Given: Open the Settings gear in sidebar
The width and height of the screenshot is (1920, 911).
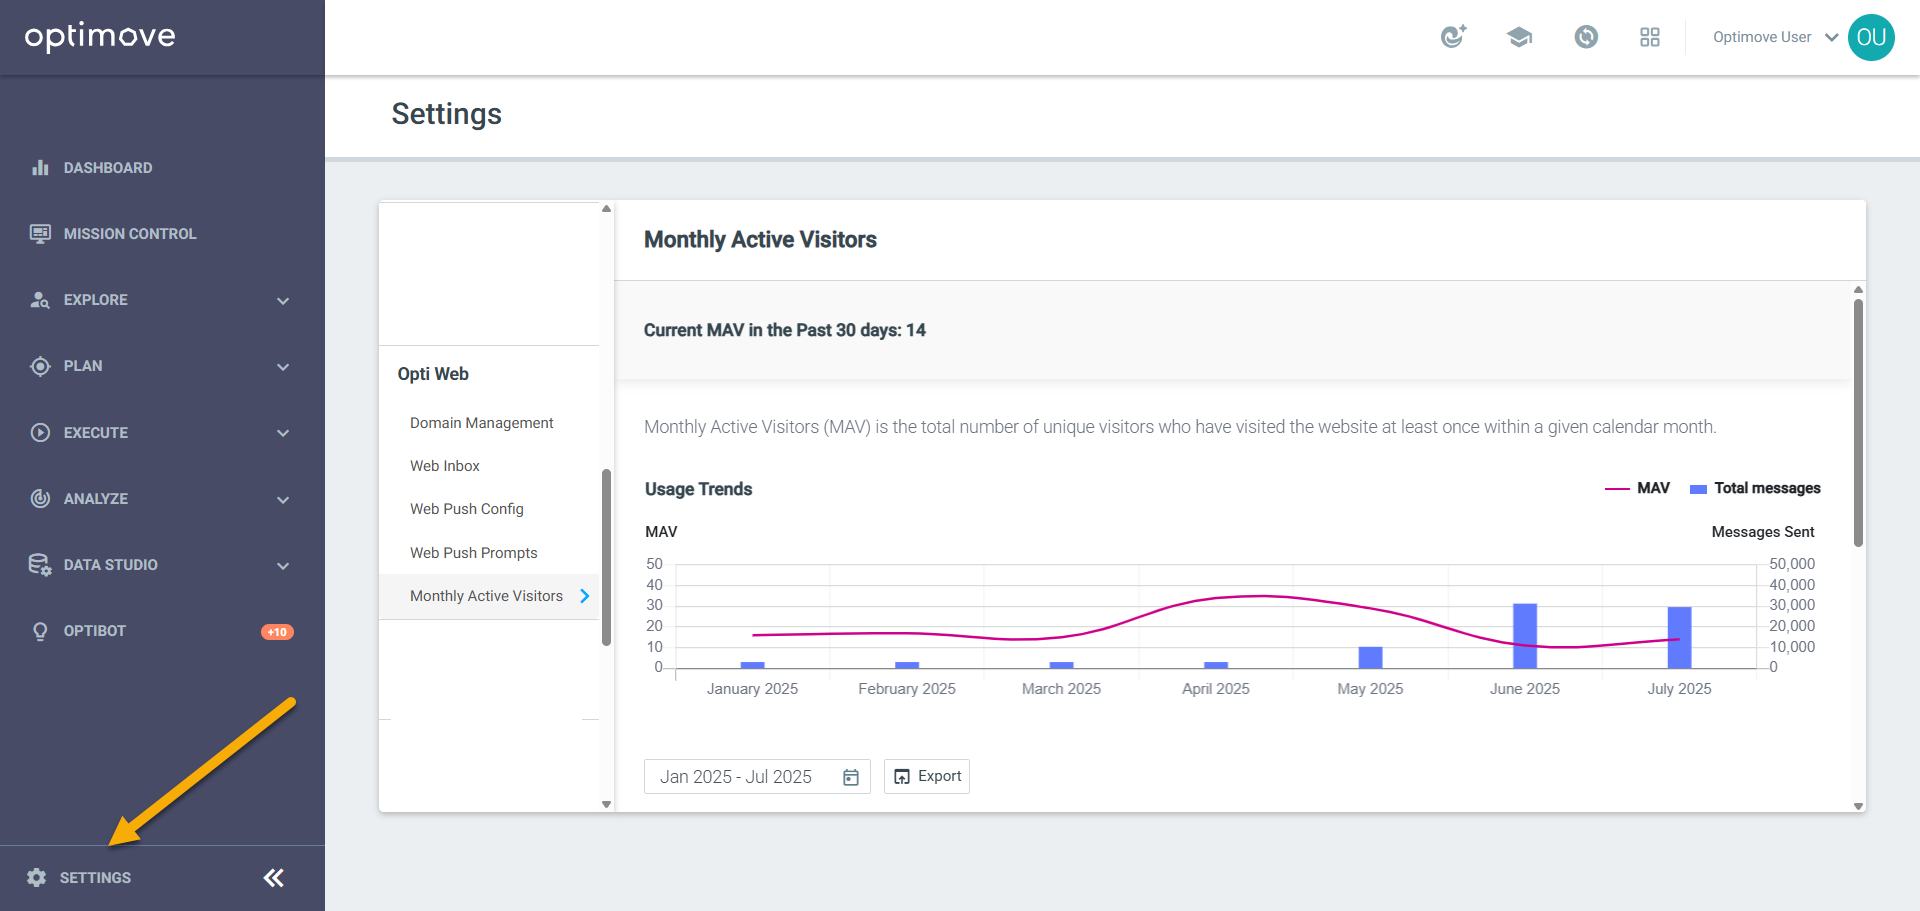Looking at the screenshot, I should [37, 878].
